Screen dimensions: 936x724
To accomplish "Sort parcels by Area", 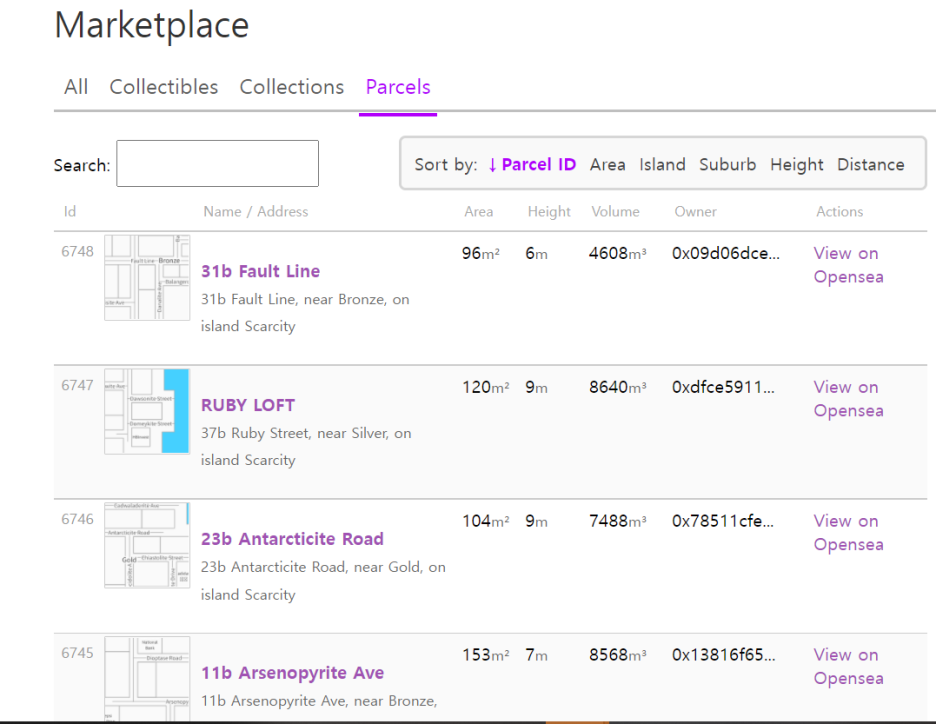I will [608, 165].
